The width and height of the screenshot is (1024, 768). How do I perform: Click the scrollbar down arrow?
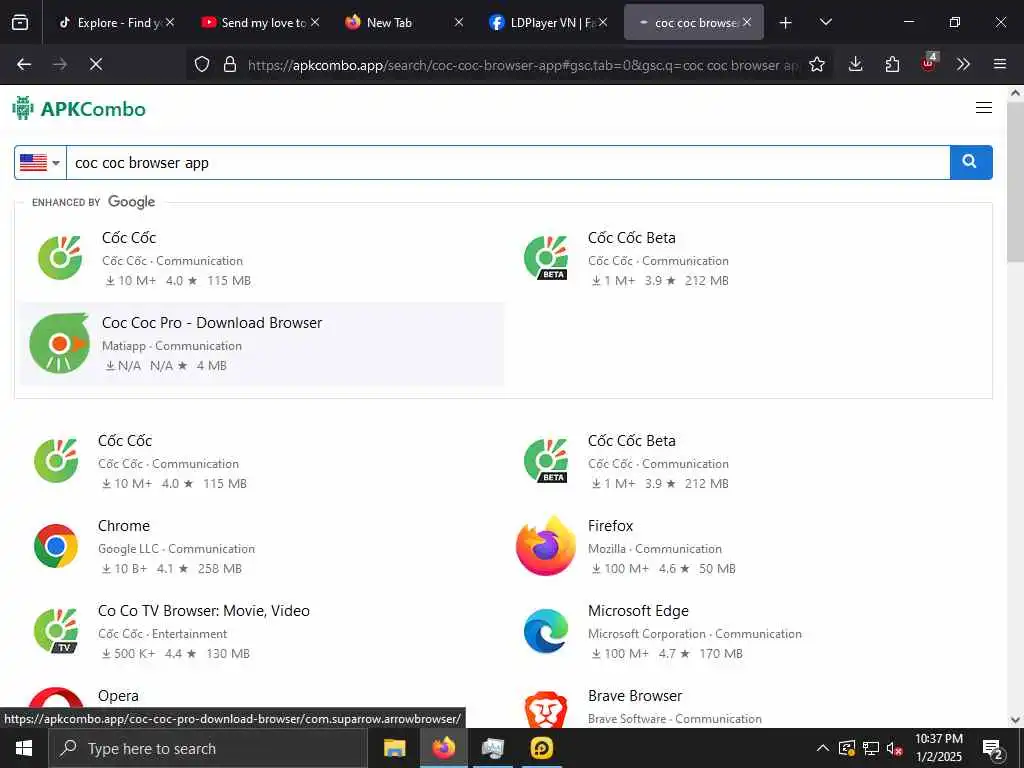click(1015, 720)
